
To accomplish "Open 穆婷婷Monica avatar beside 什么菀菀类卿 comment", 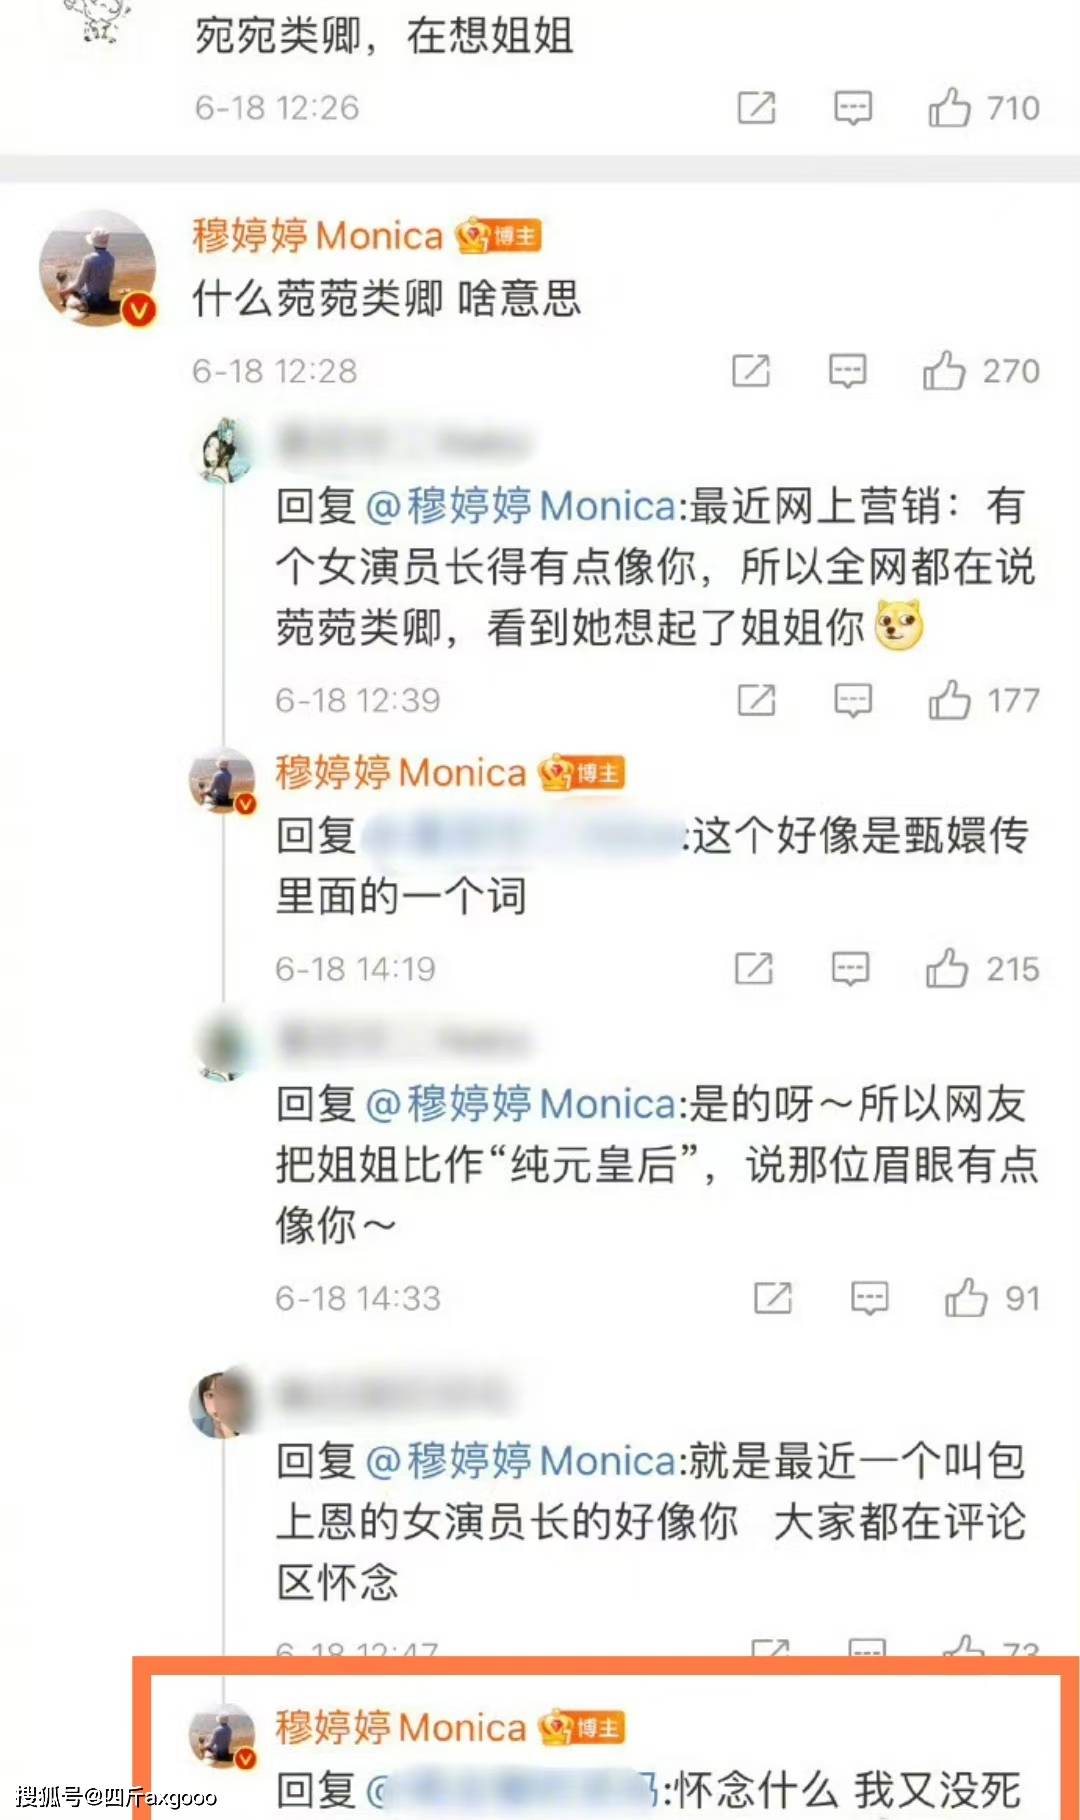I will (x=97, y=268).
